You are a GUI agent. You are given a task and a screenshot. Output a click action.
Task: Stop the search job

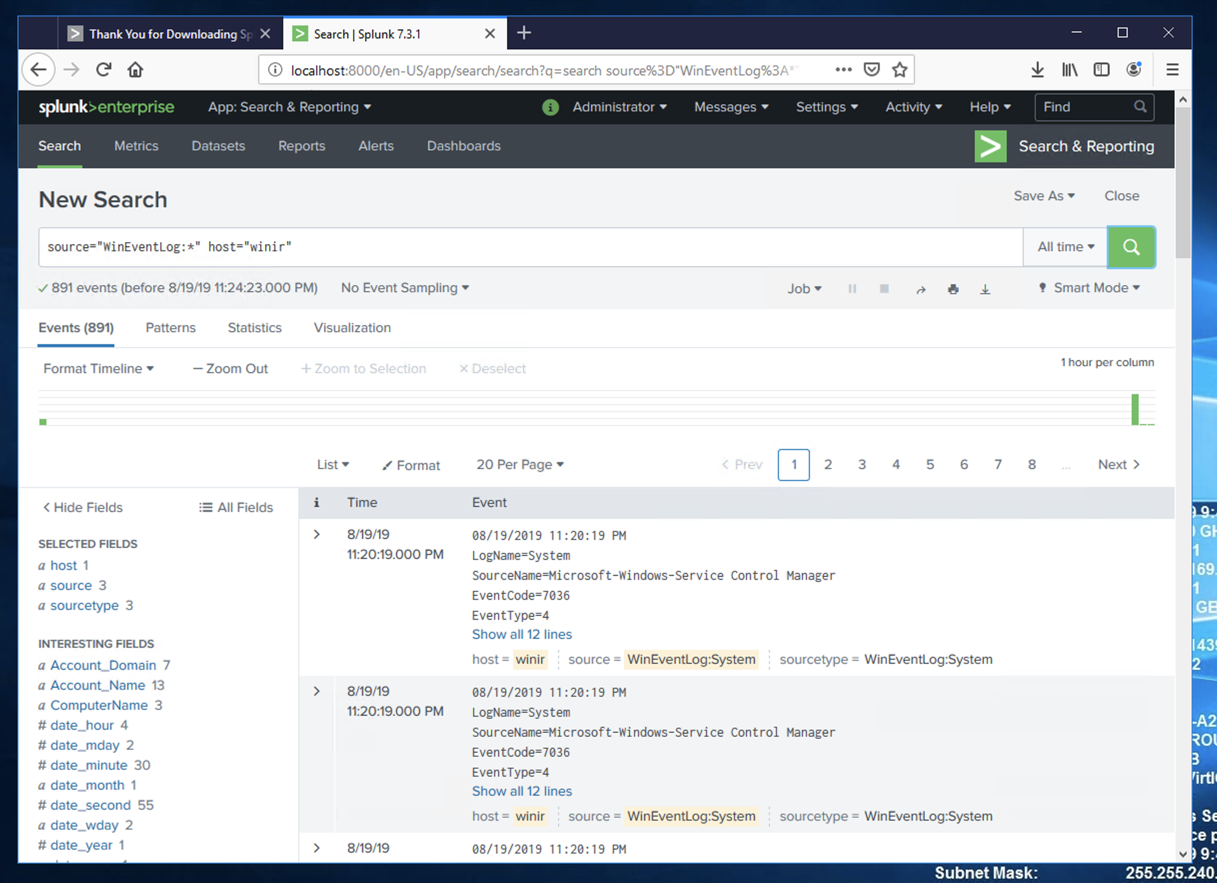(x=884, y=289)
